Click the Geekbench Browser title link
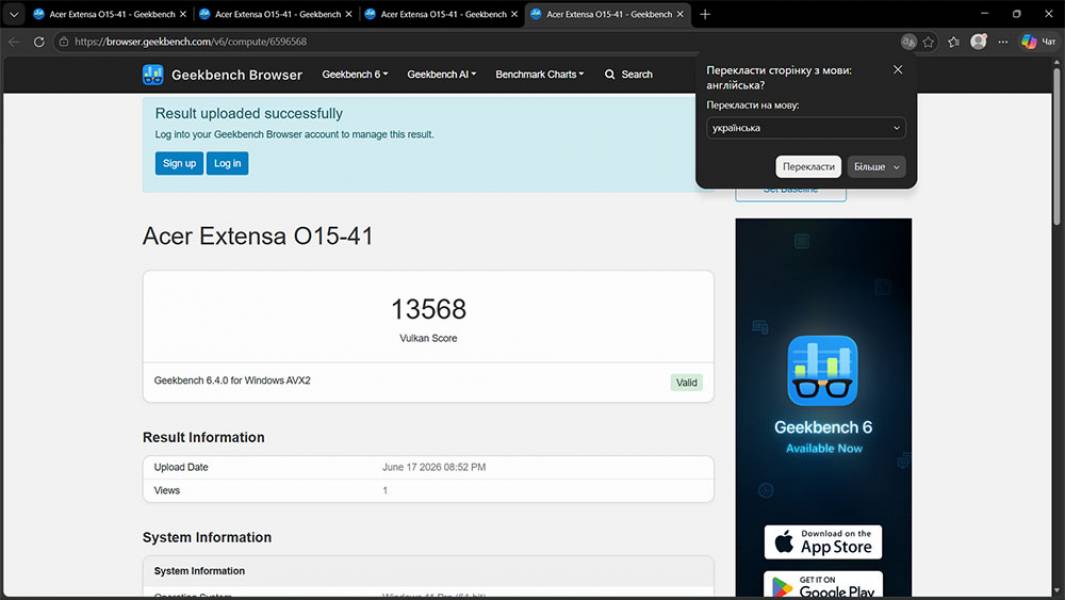Screen dimensions: 1065x600 236,75
